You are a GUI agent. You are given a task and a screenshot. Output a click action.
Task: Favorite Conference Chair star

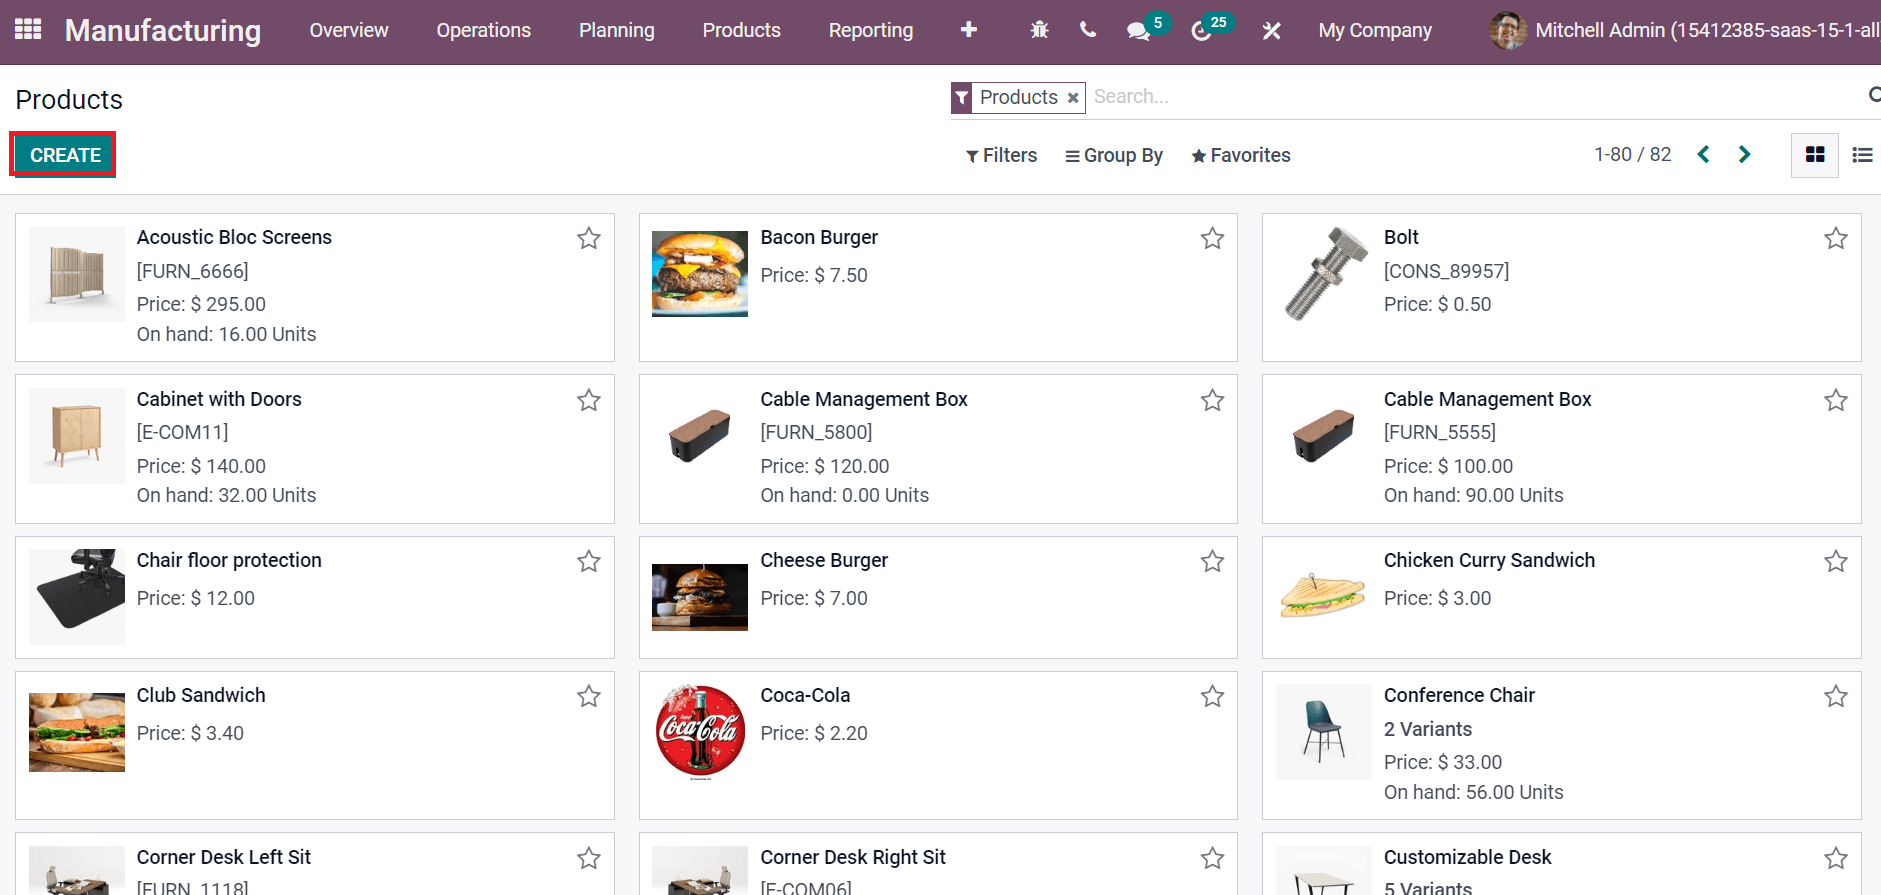(1836, 696)
